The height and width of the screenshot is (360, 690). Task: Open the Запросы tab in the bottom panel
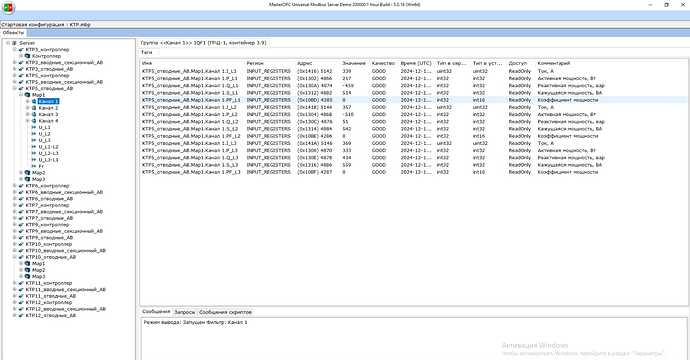click(x=184, y=312)
